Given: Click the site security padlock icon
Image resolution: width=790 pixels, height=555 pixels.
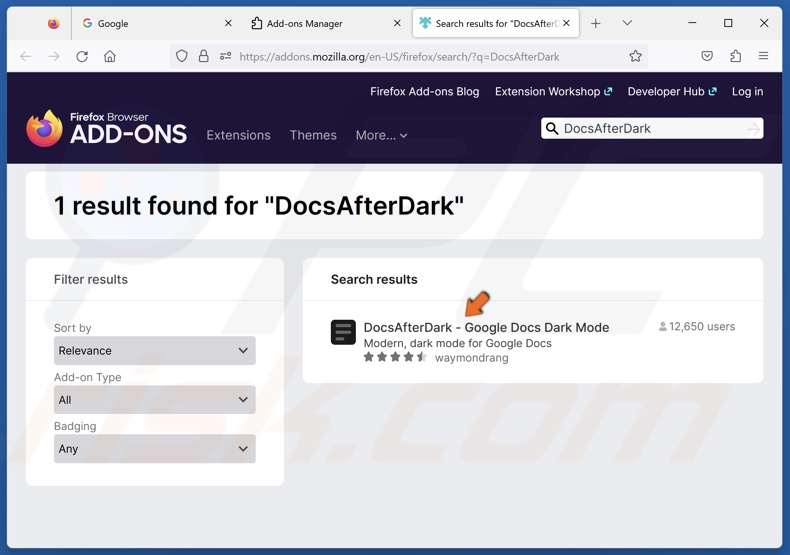Looking at the screenshot, I should (x=204, y=56).
